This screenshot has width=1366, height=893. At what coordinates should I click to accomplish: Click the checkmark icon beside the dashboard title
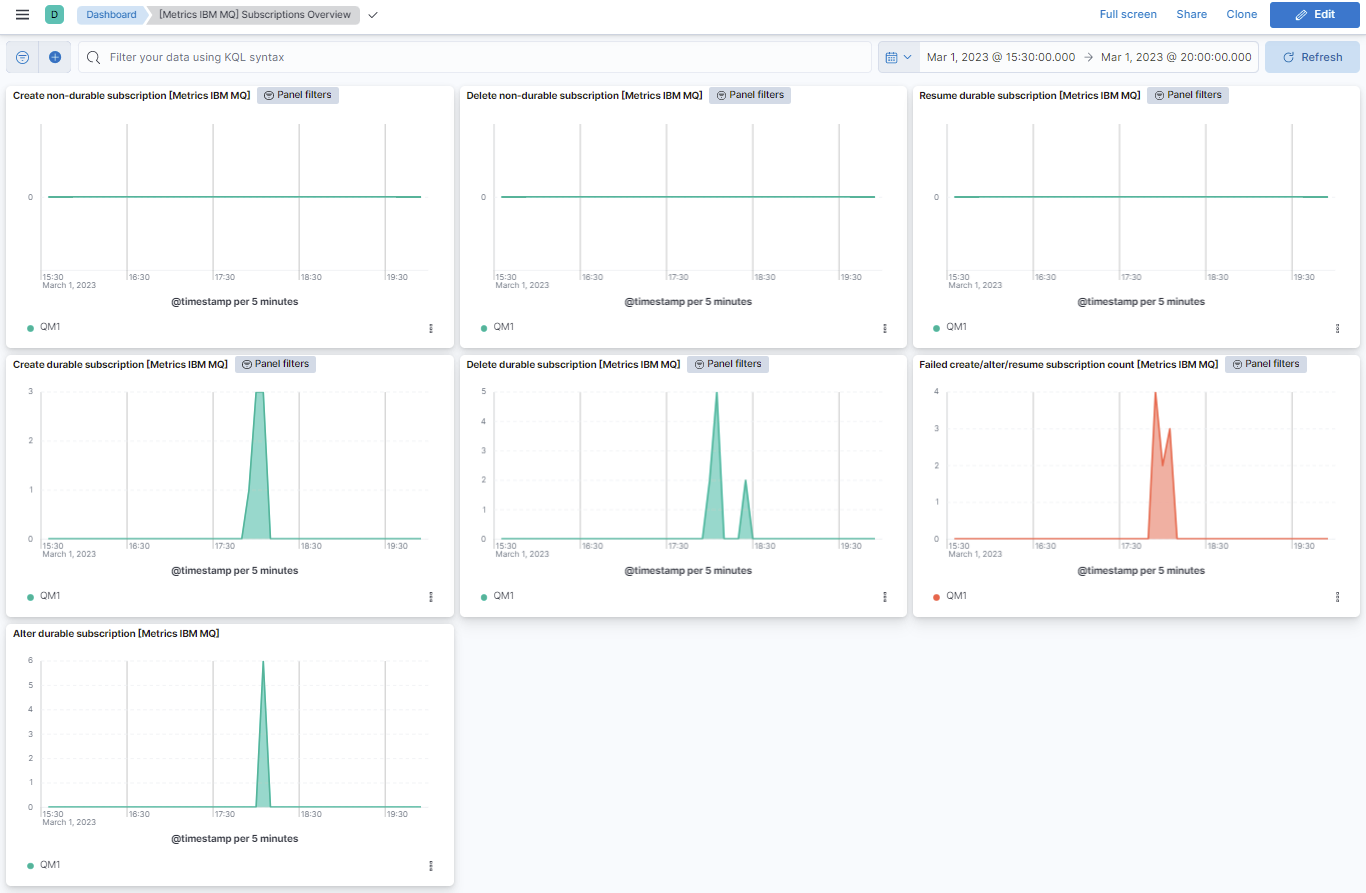pos(373,15)
